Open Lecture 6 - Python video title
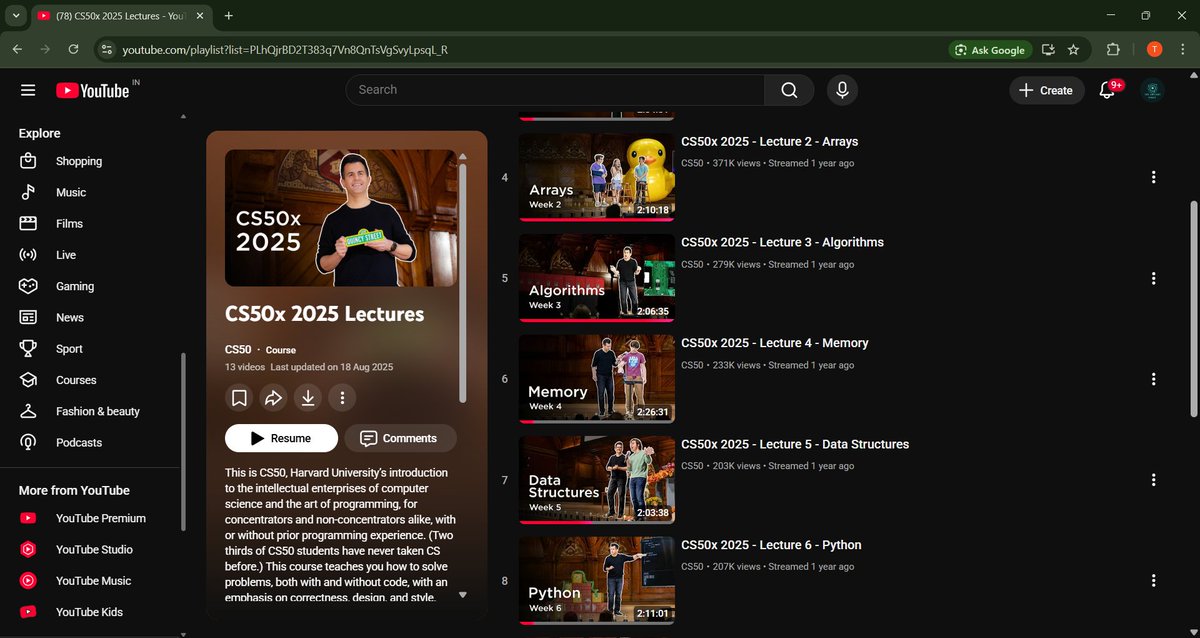Image resolution: width=1200 pixels, height=638 pixels. 771,545
